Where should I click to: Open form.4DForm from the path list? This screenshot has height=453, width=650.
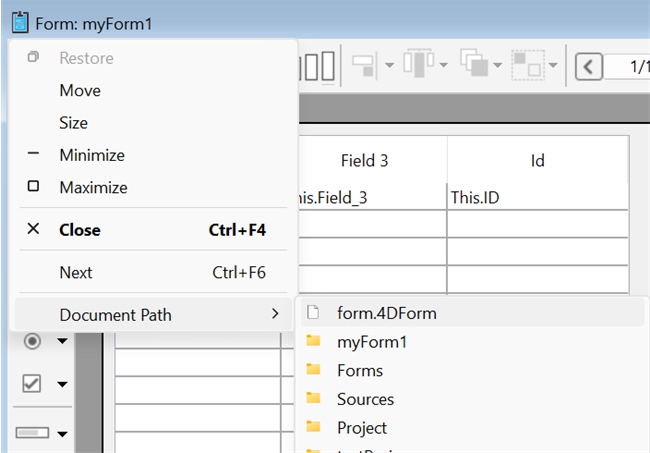pos(386,313)
